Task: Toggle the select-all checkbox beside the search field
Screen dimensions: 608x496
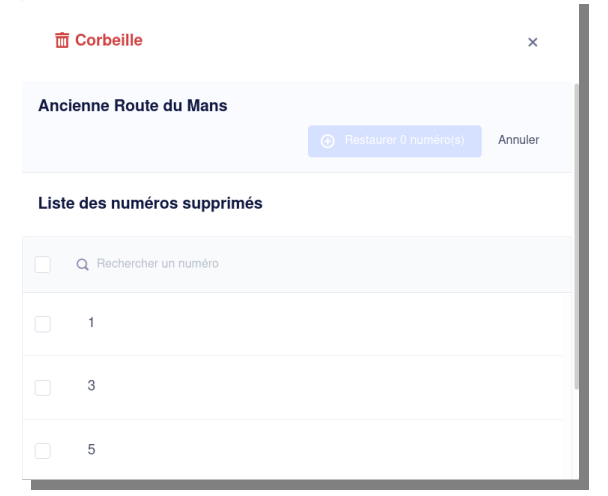Action: coord(43,264)
